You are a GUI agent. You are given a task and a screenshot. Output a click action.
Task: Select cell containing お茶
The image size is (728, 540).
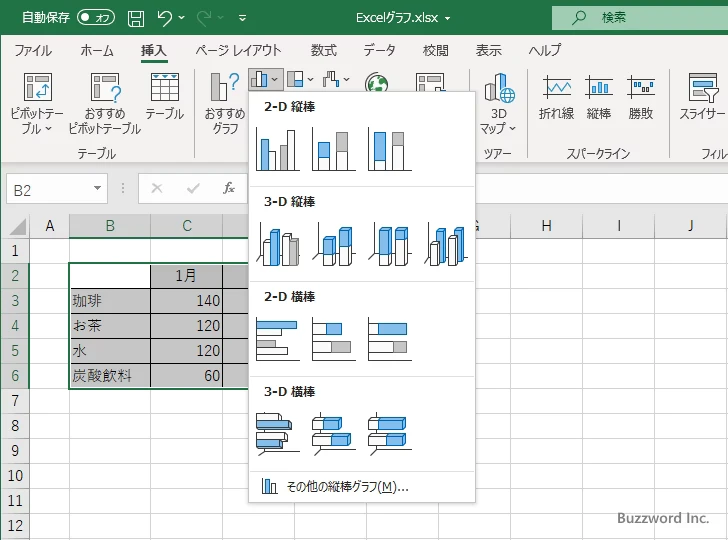click(x=110, y=325)
